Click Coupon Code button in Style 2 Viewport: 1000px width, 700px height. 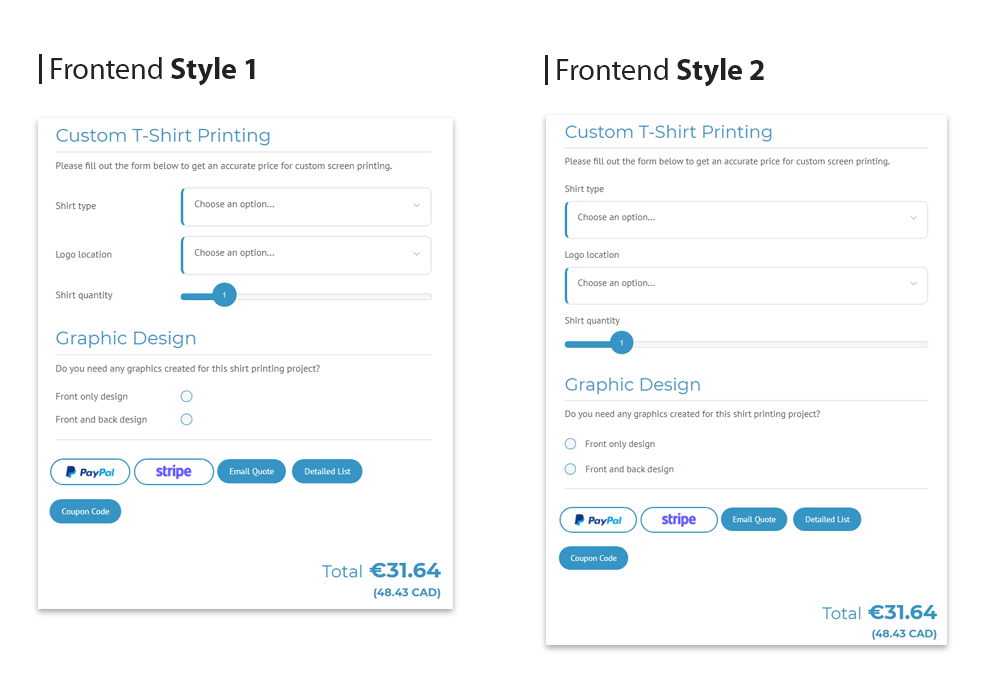point(593,558)
